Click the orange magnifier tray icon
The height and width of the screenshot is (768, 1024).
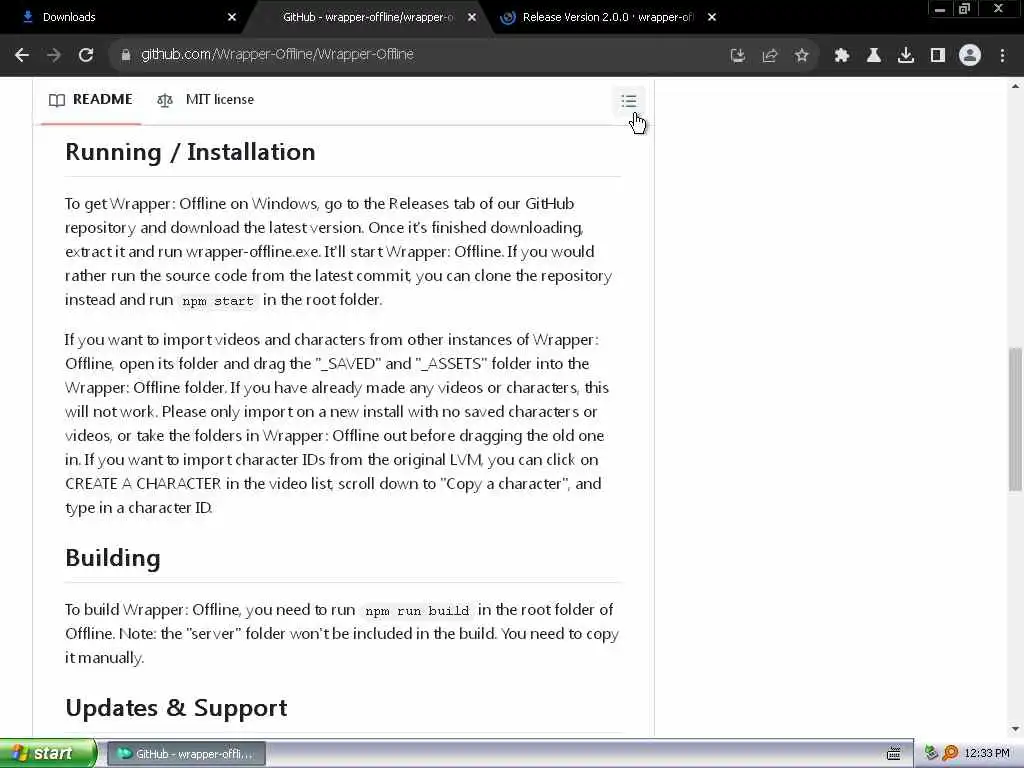tap(950, 754)
